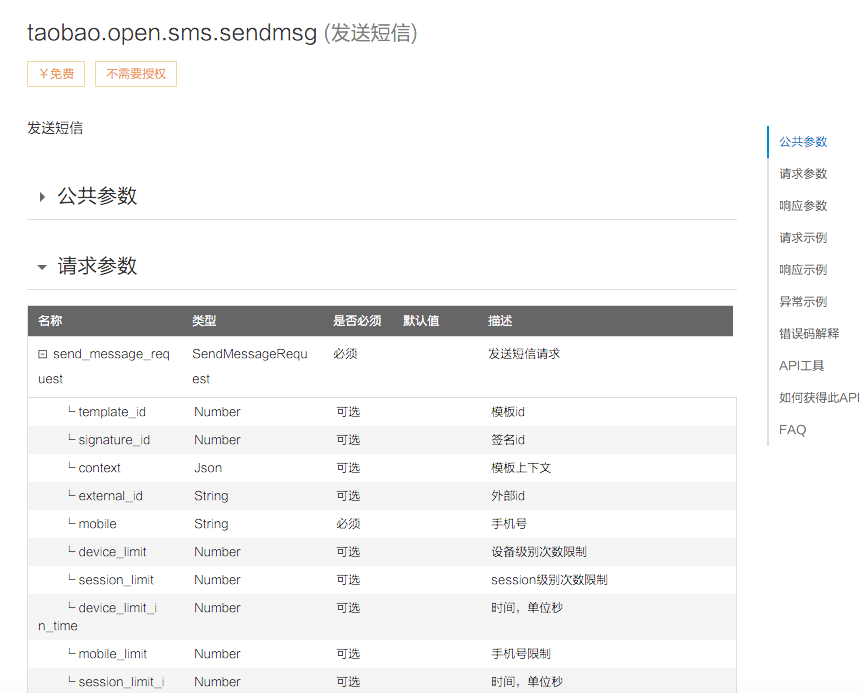863x693 pixels.
Task: Expand the 公共参数 section triangle
Action: click(42, 197)
